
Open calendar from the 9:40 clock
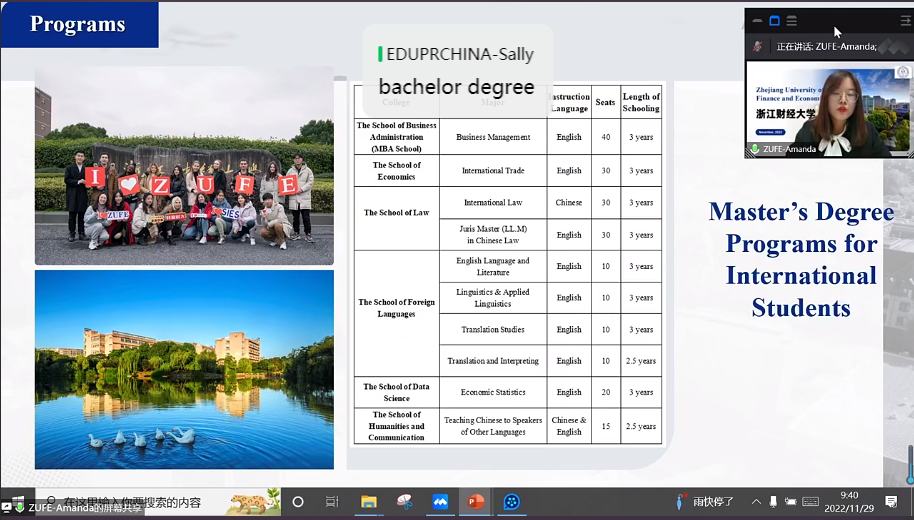(x=848, y=502)
